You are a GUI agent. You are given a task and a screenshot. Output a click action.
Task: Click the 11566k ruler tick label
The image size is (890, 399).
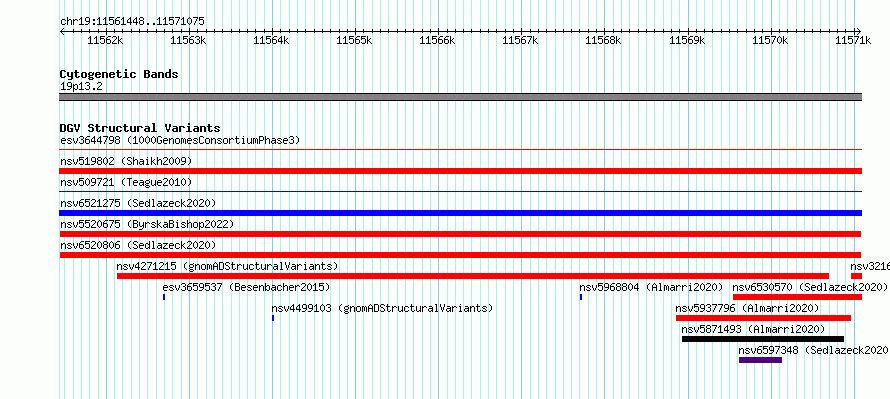point(438,40)
